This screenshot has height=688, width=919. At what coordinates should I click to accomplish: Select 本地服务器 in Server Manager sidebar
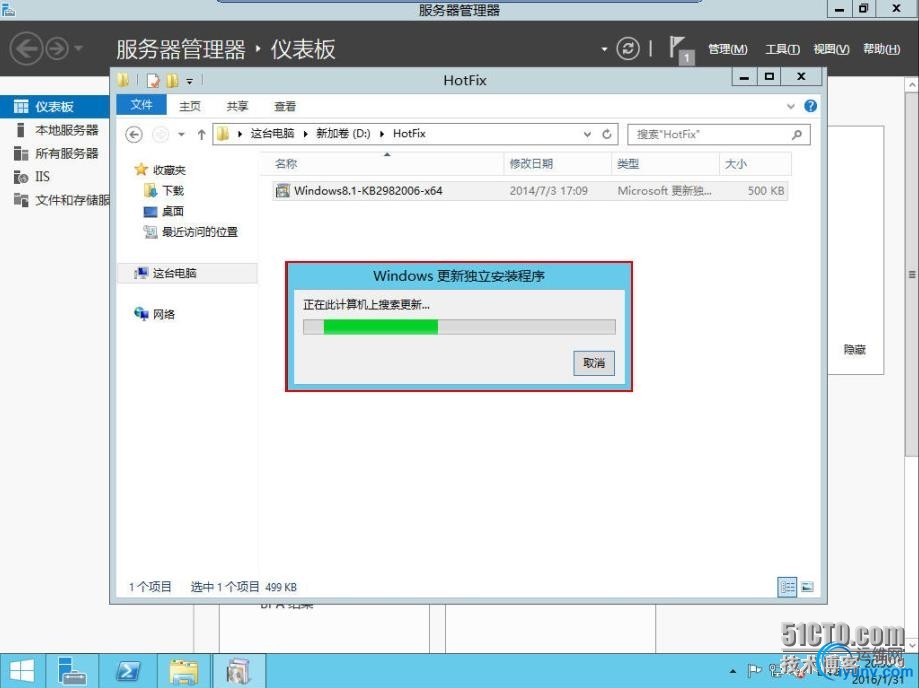(55, 130)
